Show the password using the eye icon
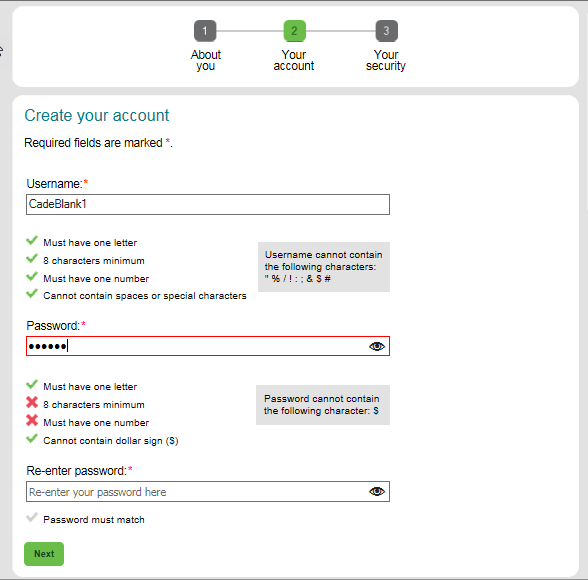This screenshot has height=580, width=588. coord(376,346)
